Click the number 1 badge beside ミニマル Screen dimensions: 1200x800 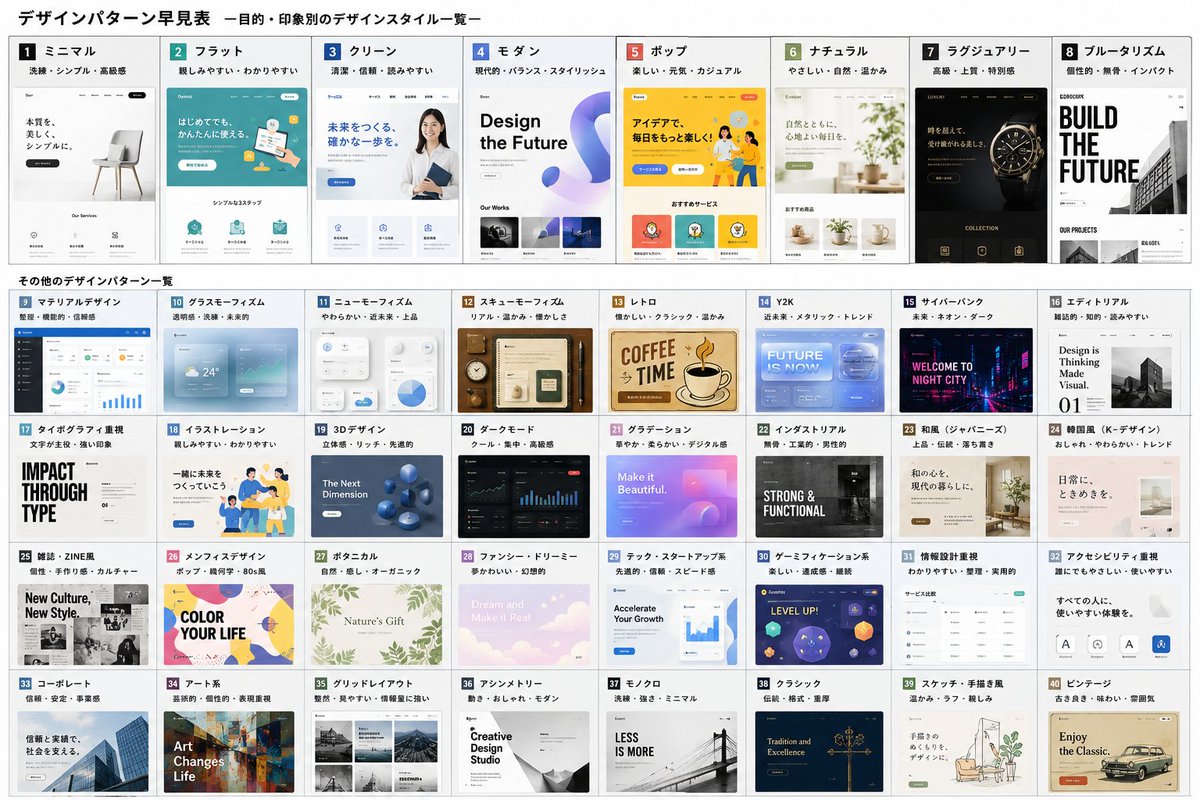(28, 52)
